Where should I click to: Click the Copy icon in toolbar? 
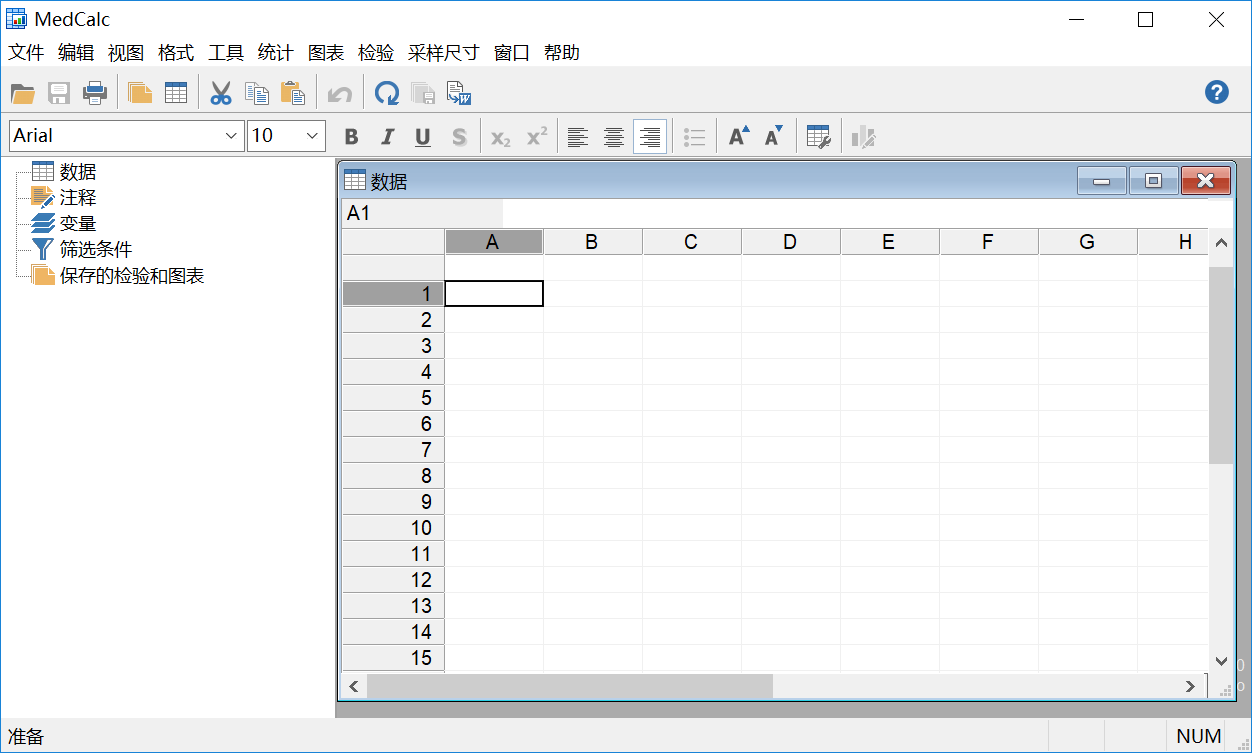(x=257, y=94)
